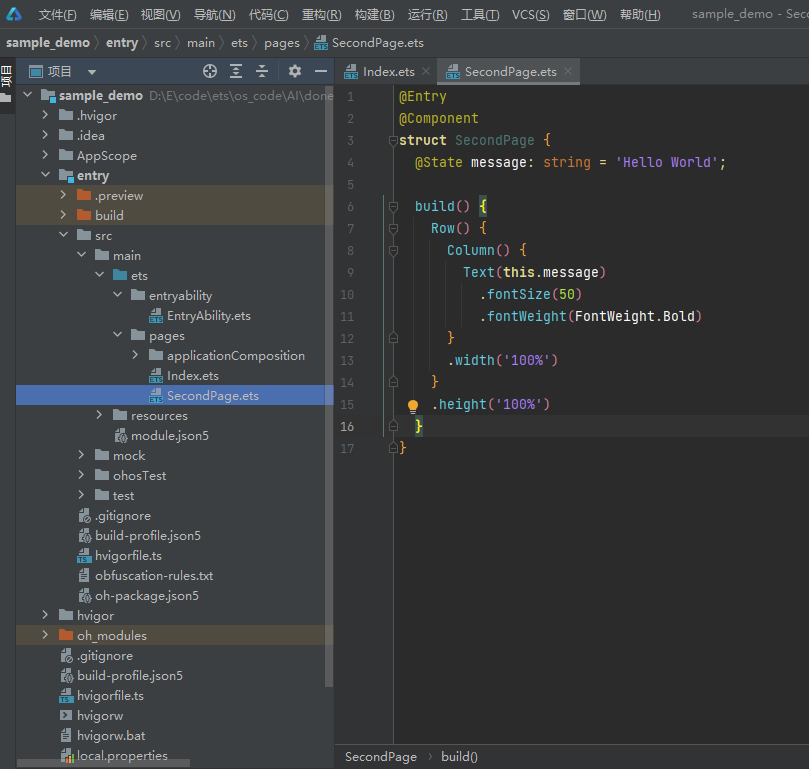
Task: Click the .gitignore file icon under entry
Action: point(85,516)
